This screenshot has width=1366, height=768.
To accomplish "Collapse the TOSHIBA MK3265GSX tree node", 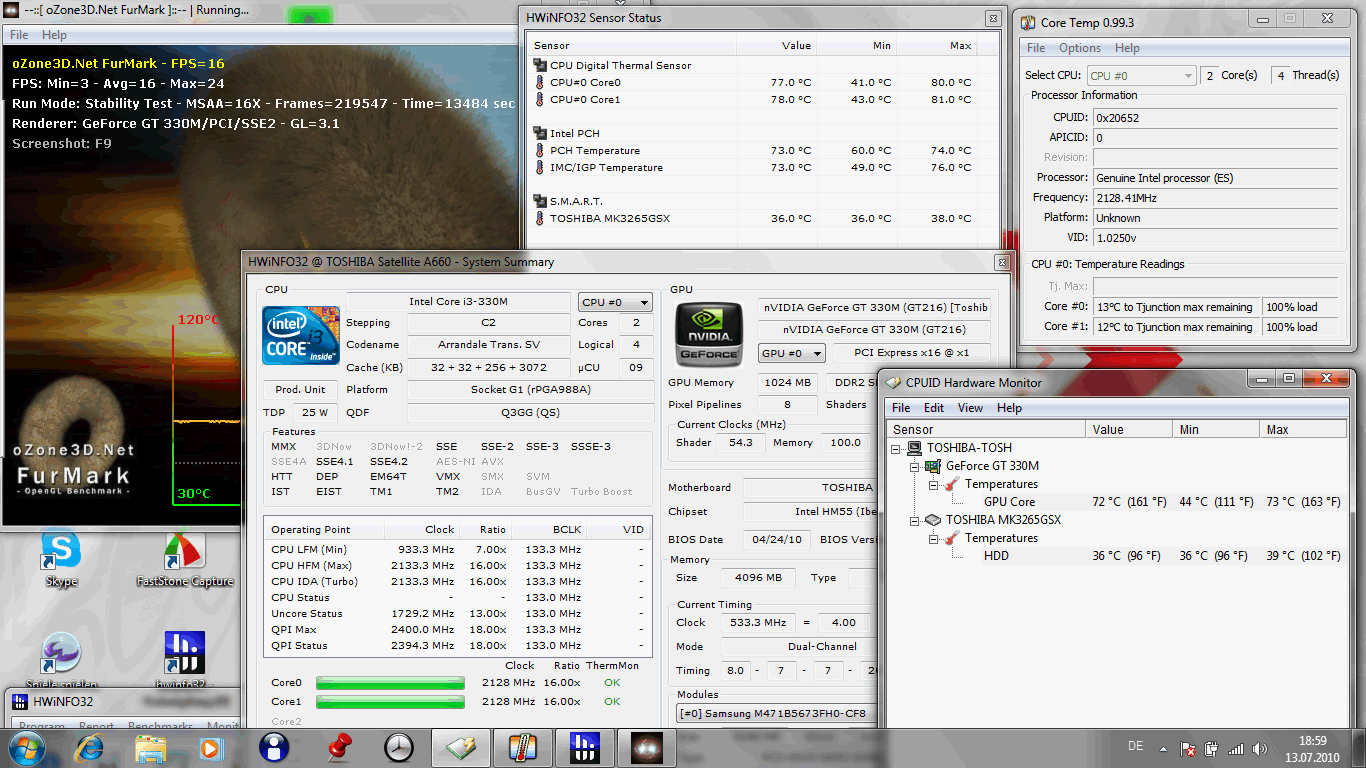I will [x=914, y=520].
